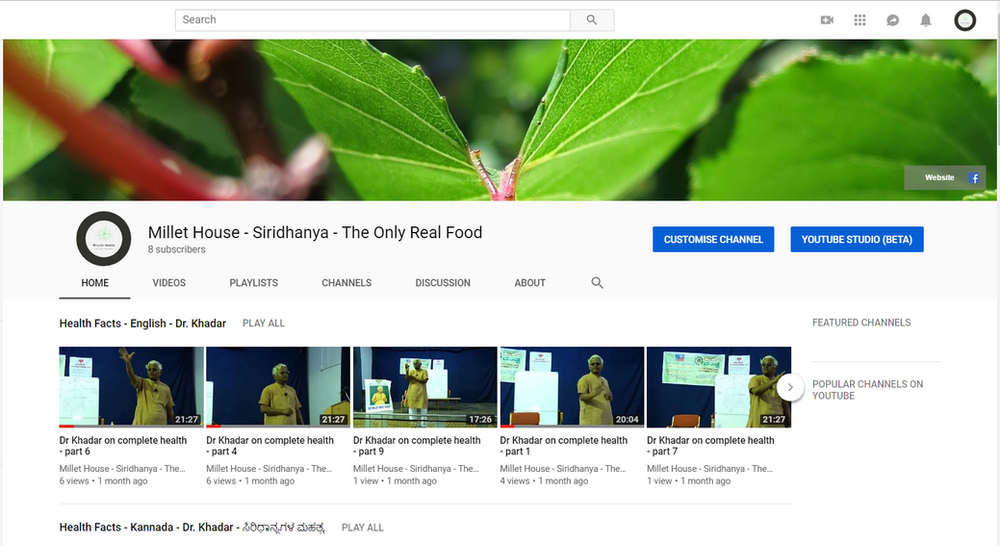Open YouTube Studio (Beta)
The width and height of the screenshot is (1000, 546).
(x=857, y=239)
